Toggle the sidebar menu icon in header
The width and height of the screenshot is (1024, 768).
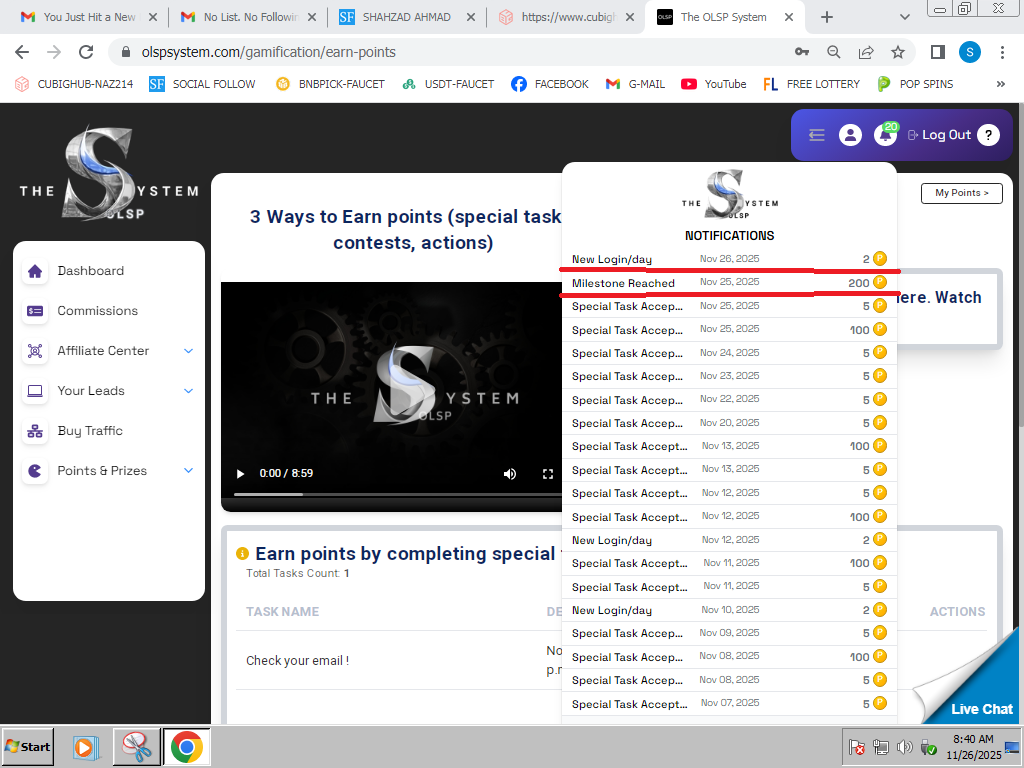pyautogui.click(x=817, y=135)
